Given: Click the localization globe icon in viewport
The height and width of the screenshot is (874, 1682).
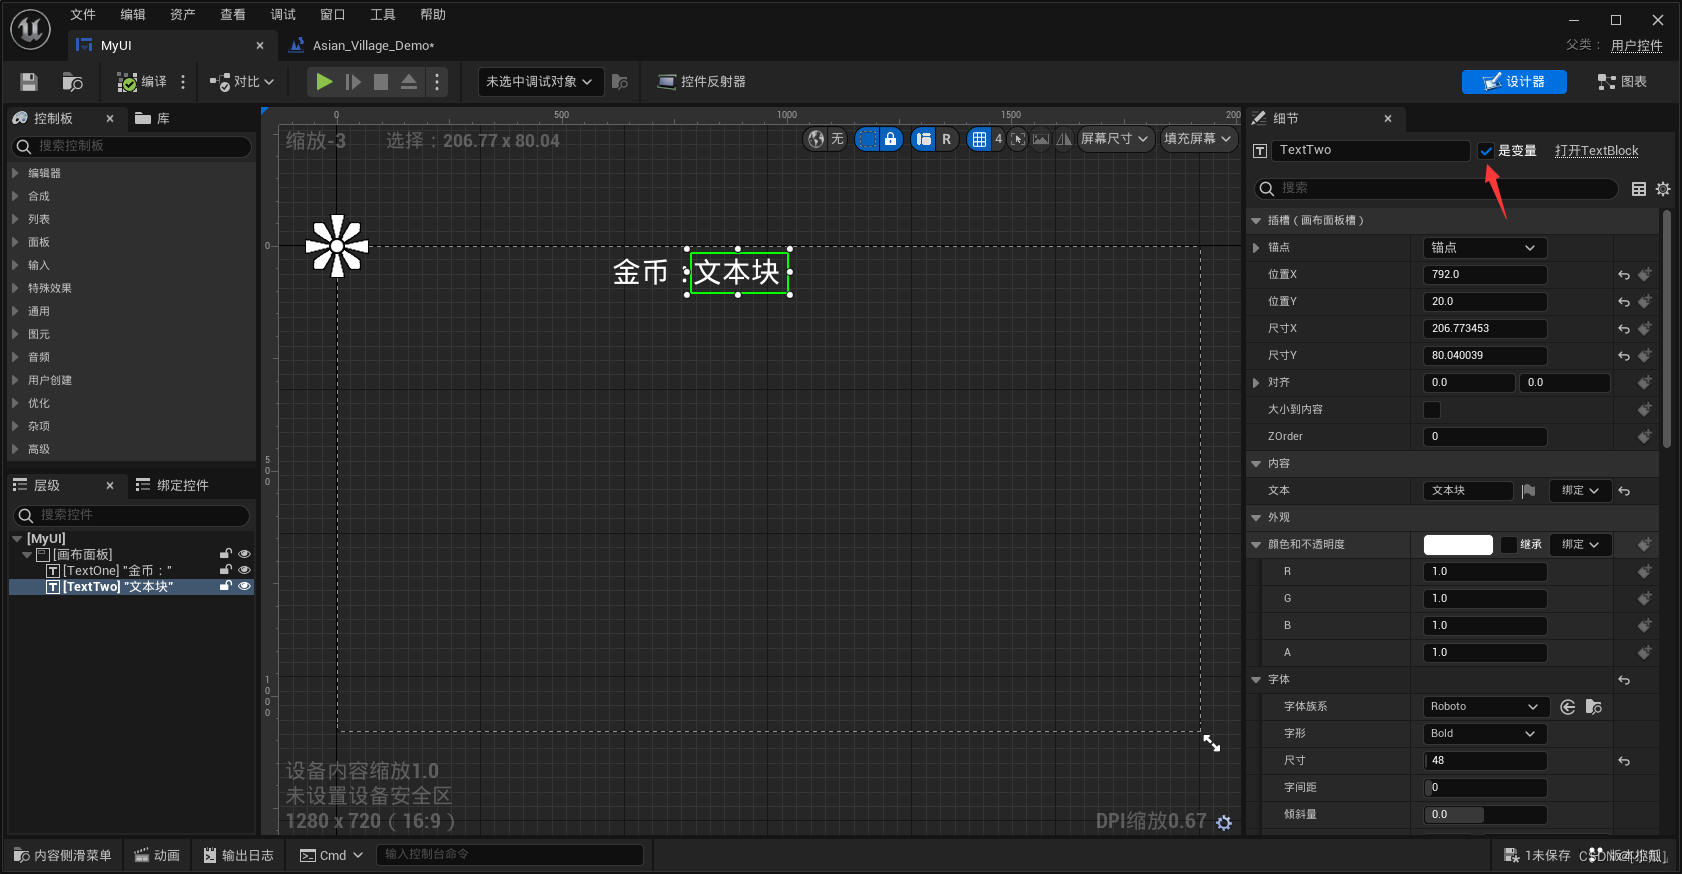Looking at the screenshot, I should pos(817,139).
